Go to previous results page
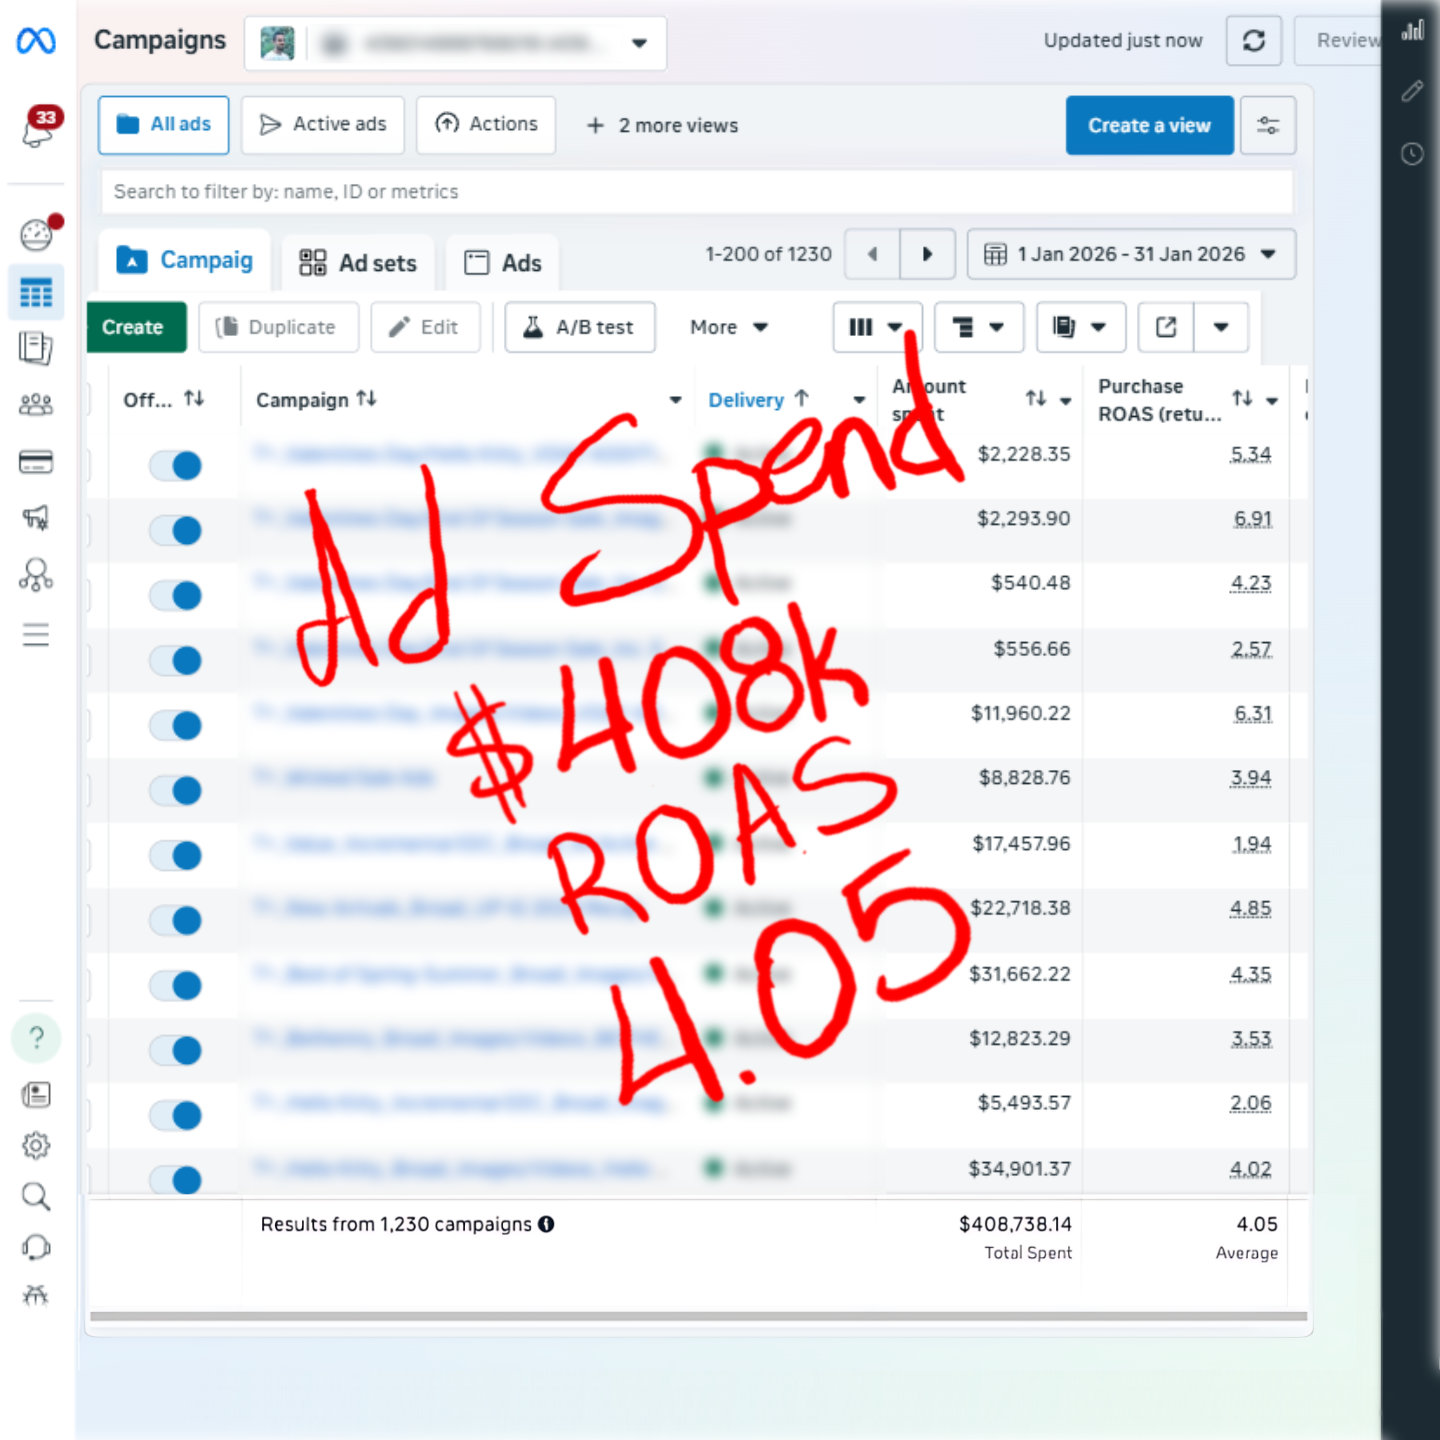This screenshot has height=1440, width=1440. coord(872,254)
